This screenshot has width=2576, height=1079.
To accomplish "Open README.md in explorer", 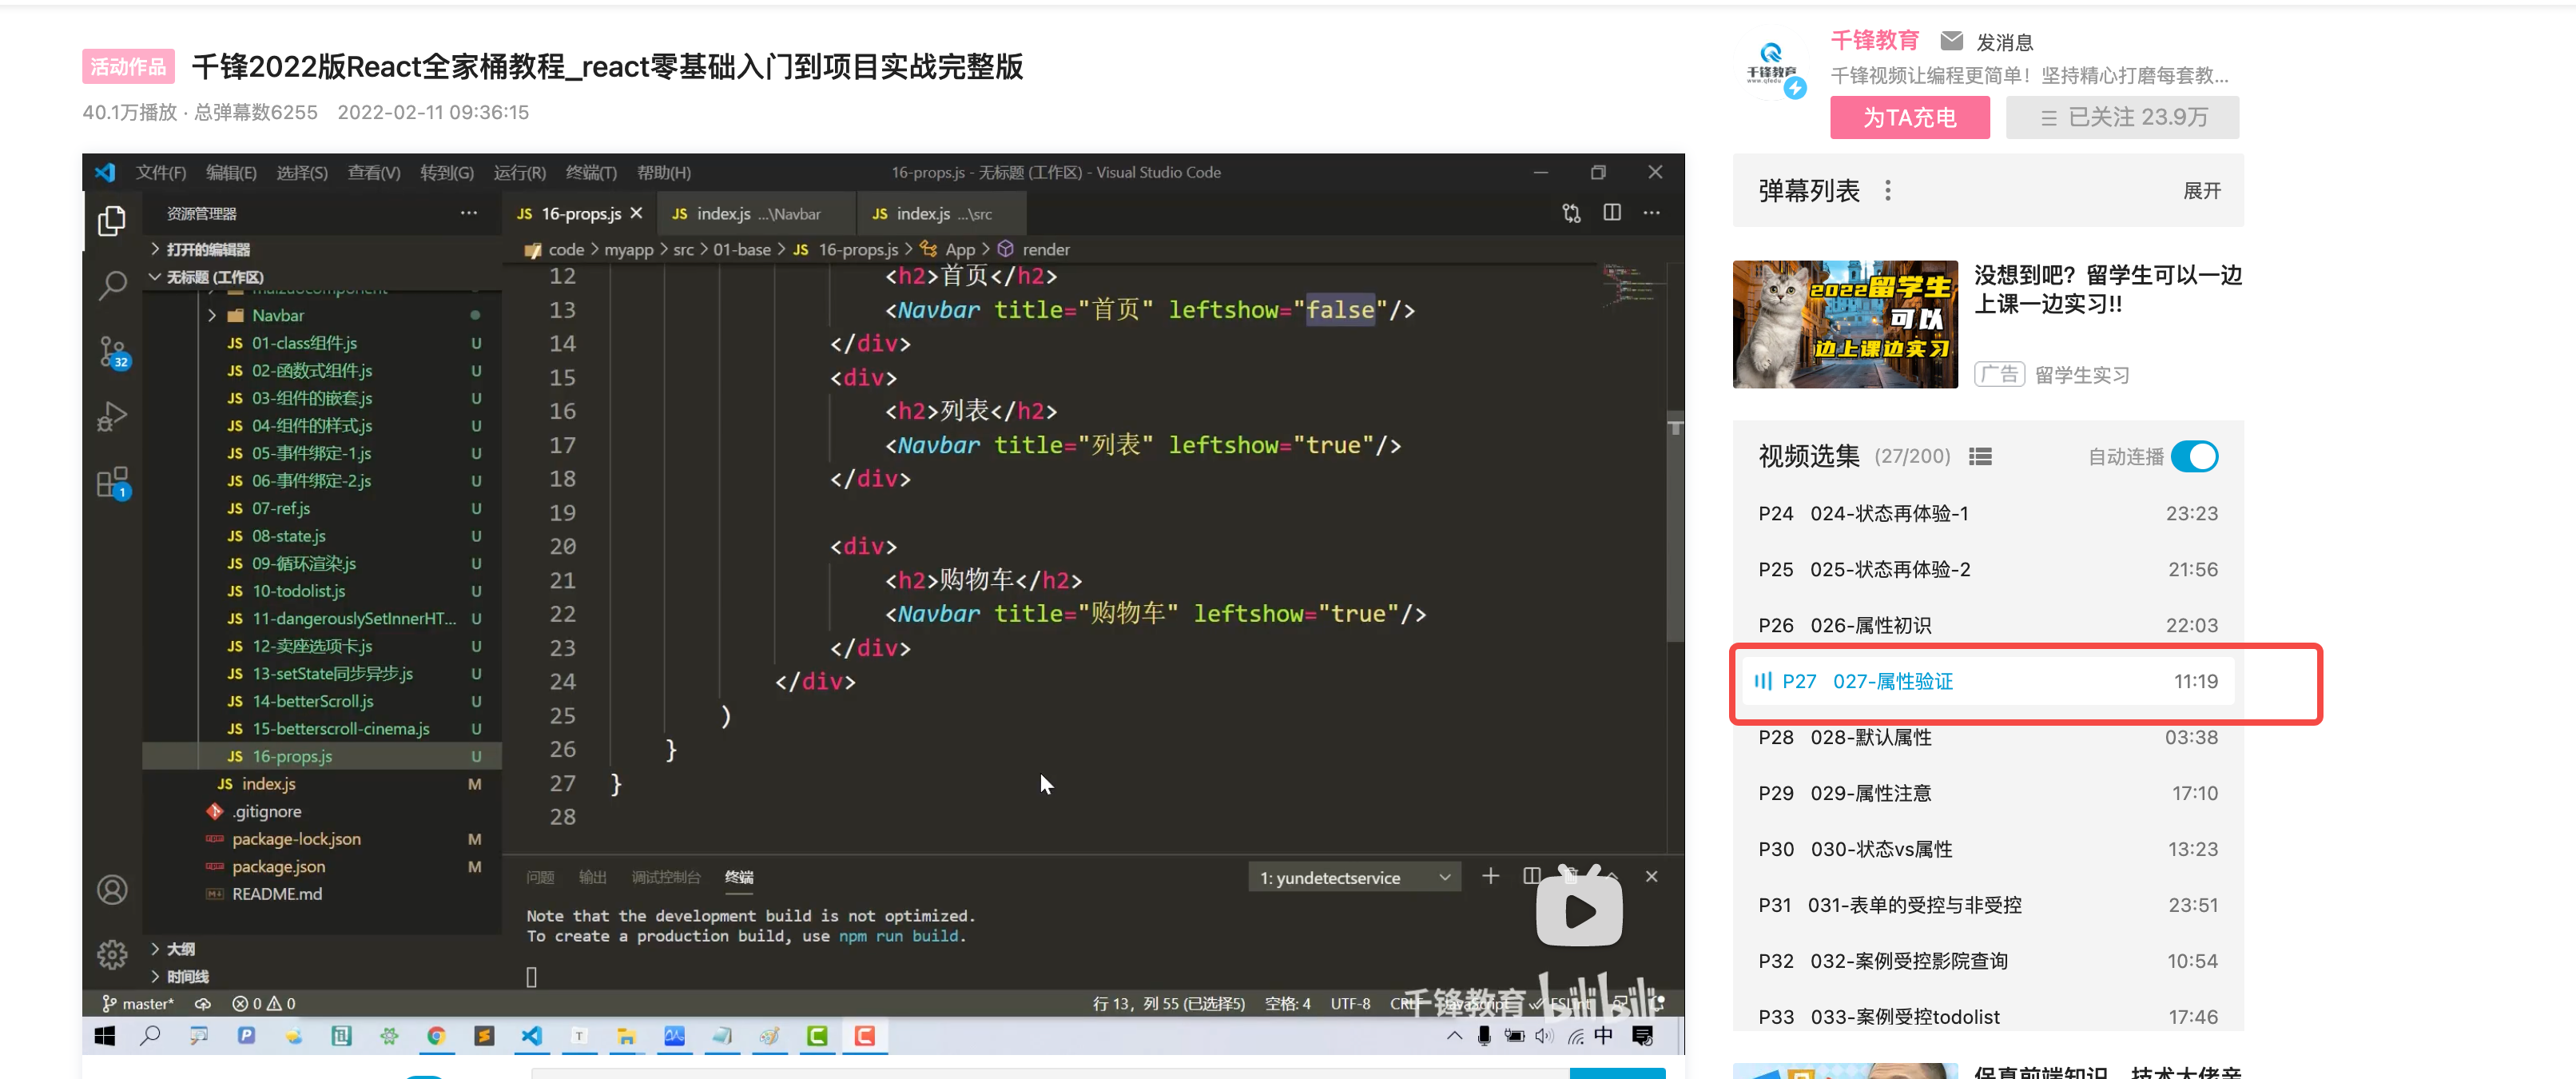I will (x=277, y=894).
